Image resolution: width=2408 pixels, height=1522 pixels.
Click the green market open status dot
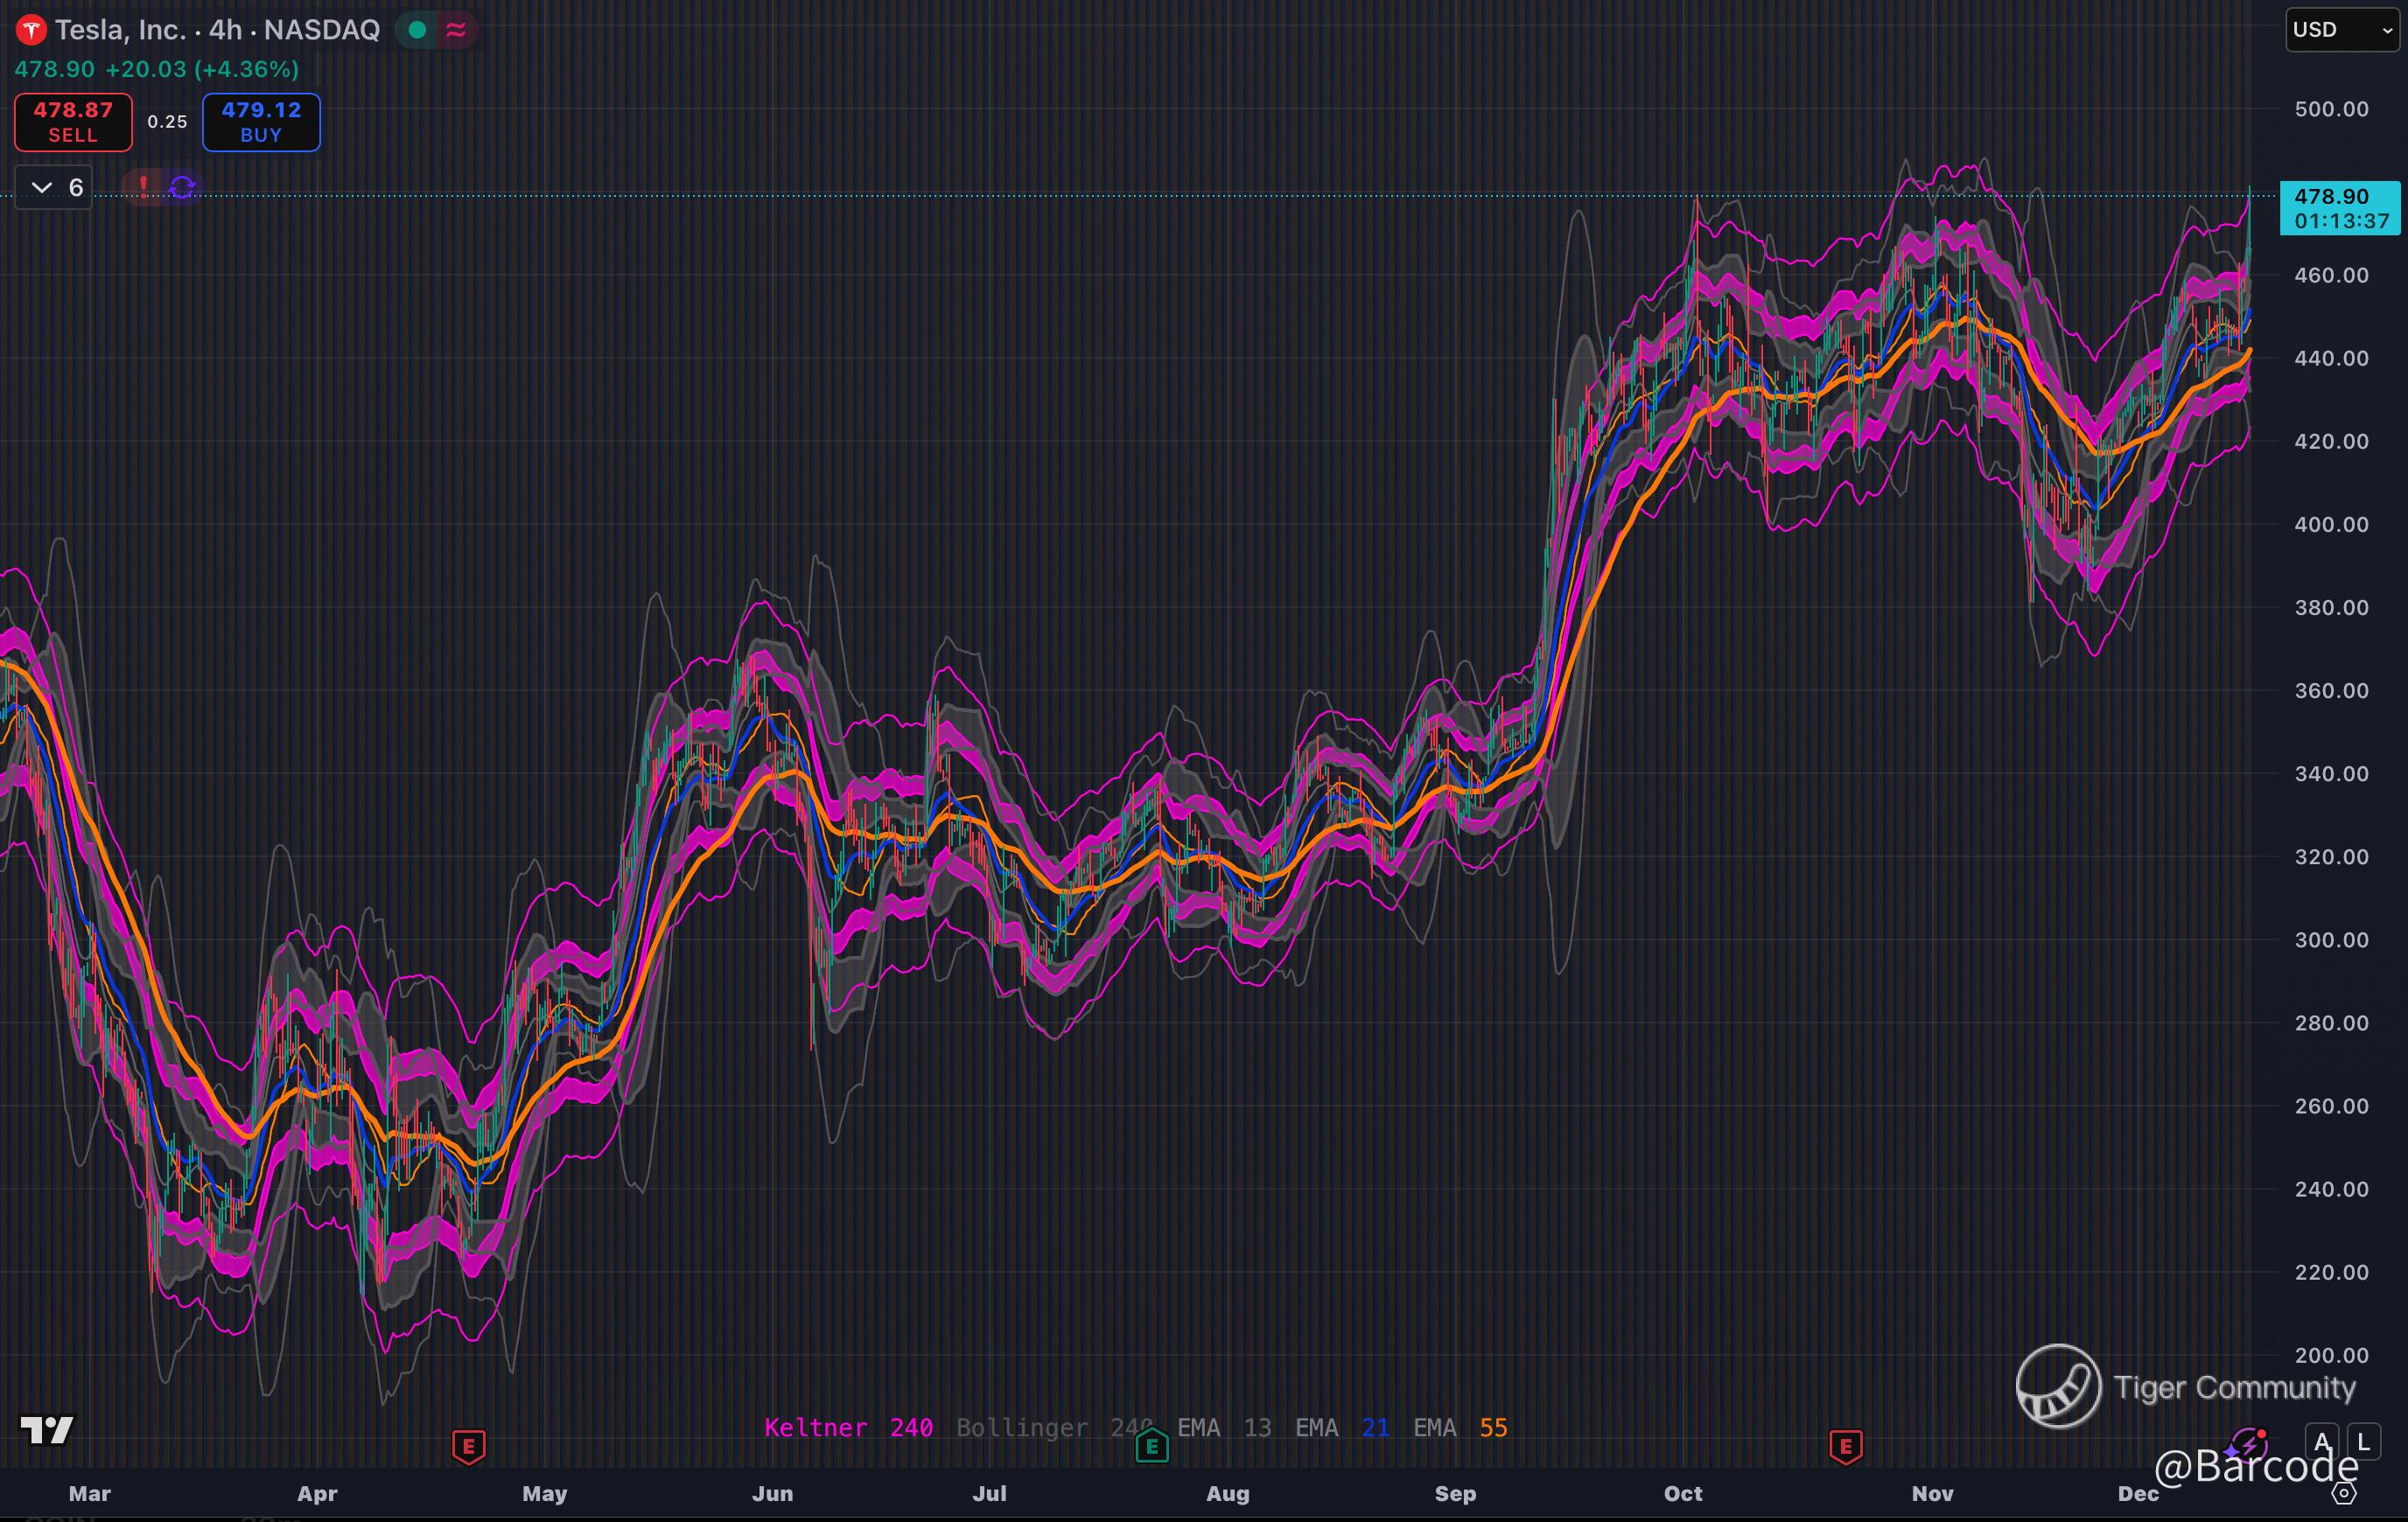(x=418, y=30)
